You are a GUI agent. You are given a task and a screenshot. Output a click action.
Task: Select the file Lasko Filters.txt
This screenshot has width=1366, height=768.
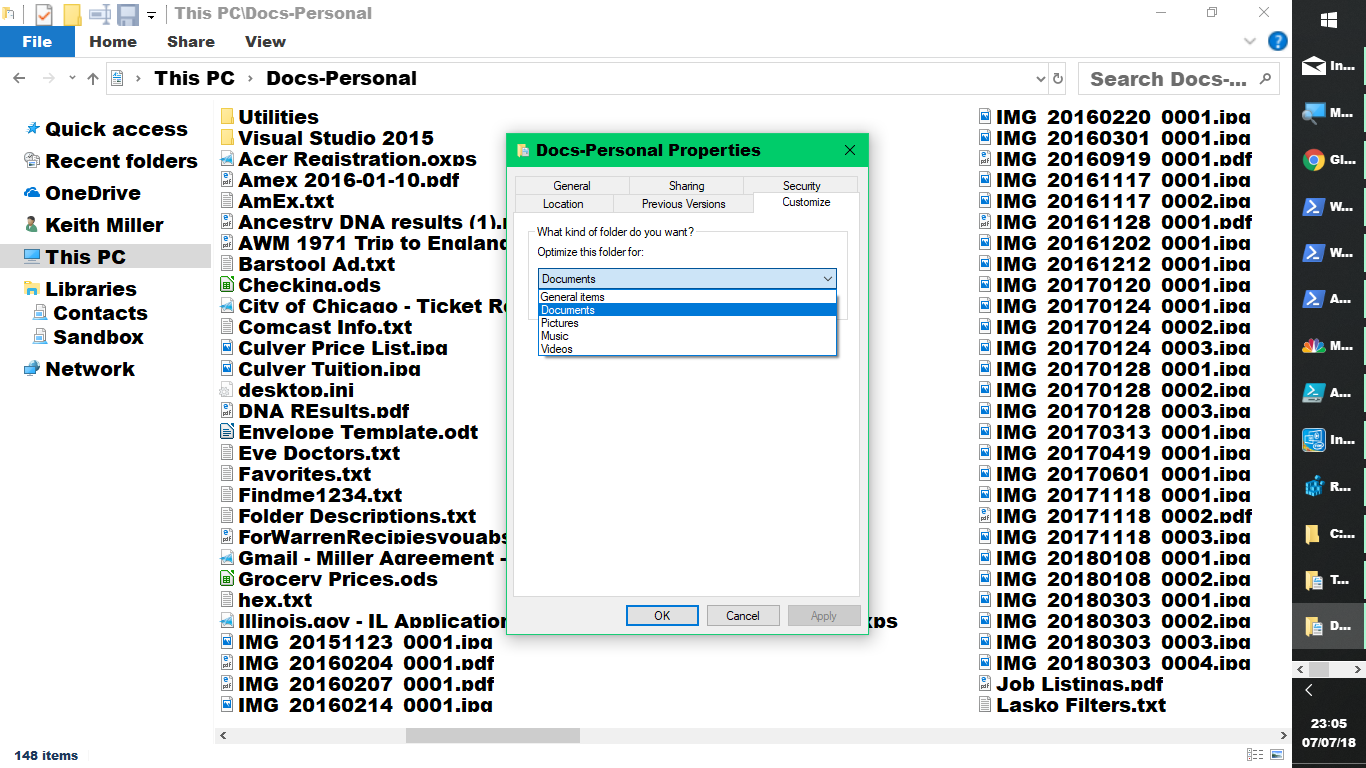tap(1081, 705)
